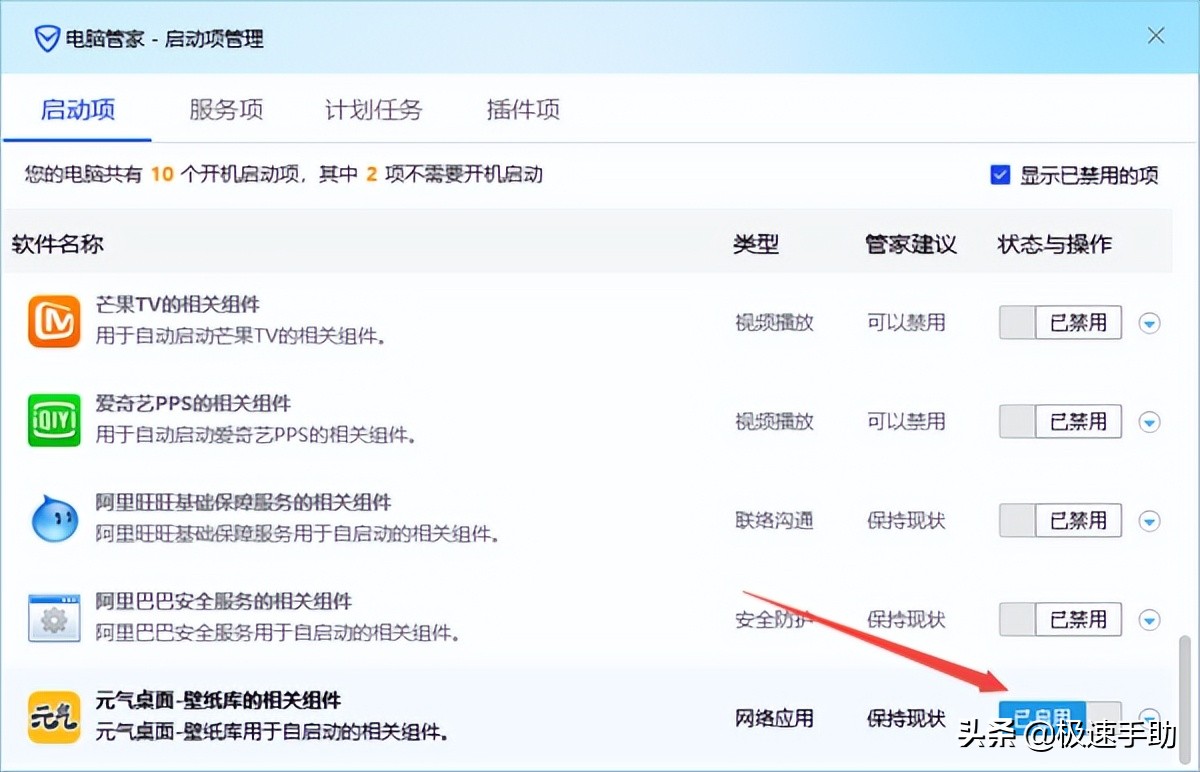Open dropdown arrow for 爱奇艺PPS entry
The height and width of the screenshot is (772, 1200).
coord(1149,421)
